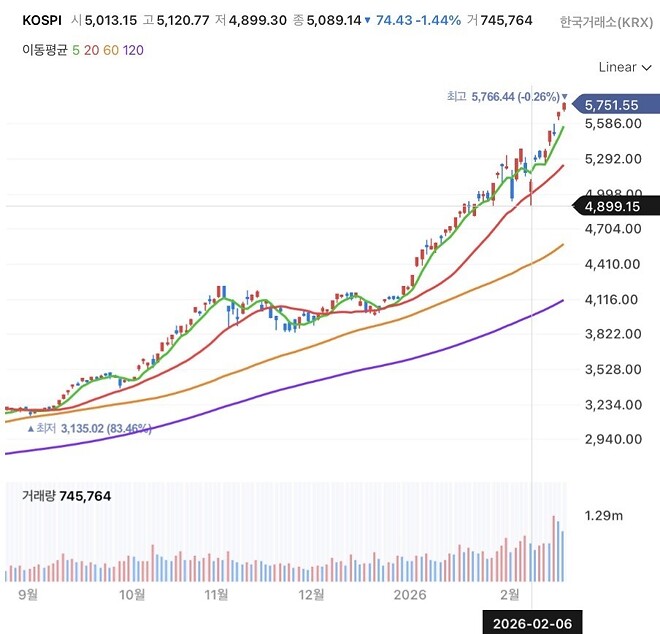Click the 1.29m volume axis label
This screenshot has height=634, width=660.
pyautogui.click(x=603, y=516)
